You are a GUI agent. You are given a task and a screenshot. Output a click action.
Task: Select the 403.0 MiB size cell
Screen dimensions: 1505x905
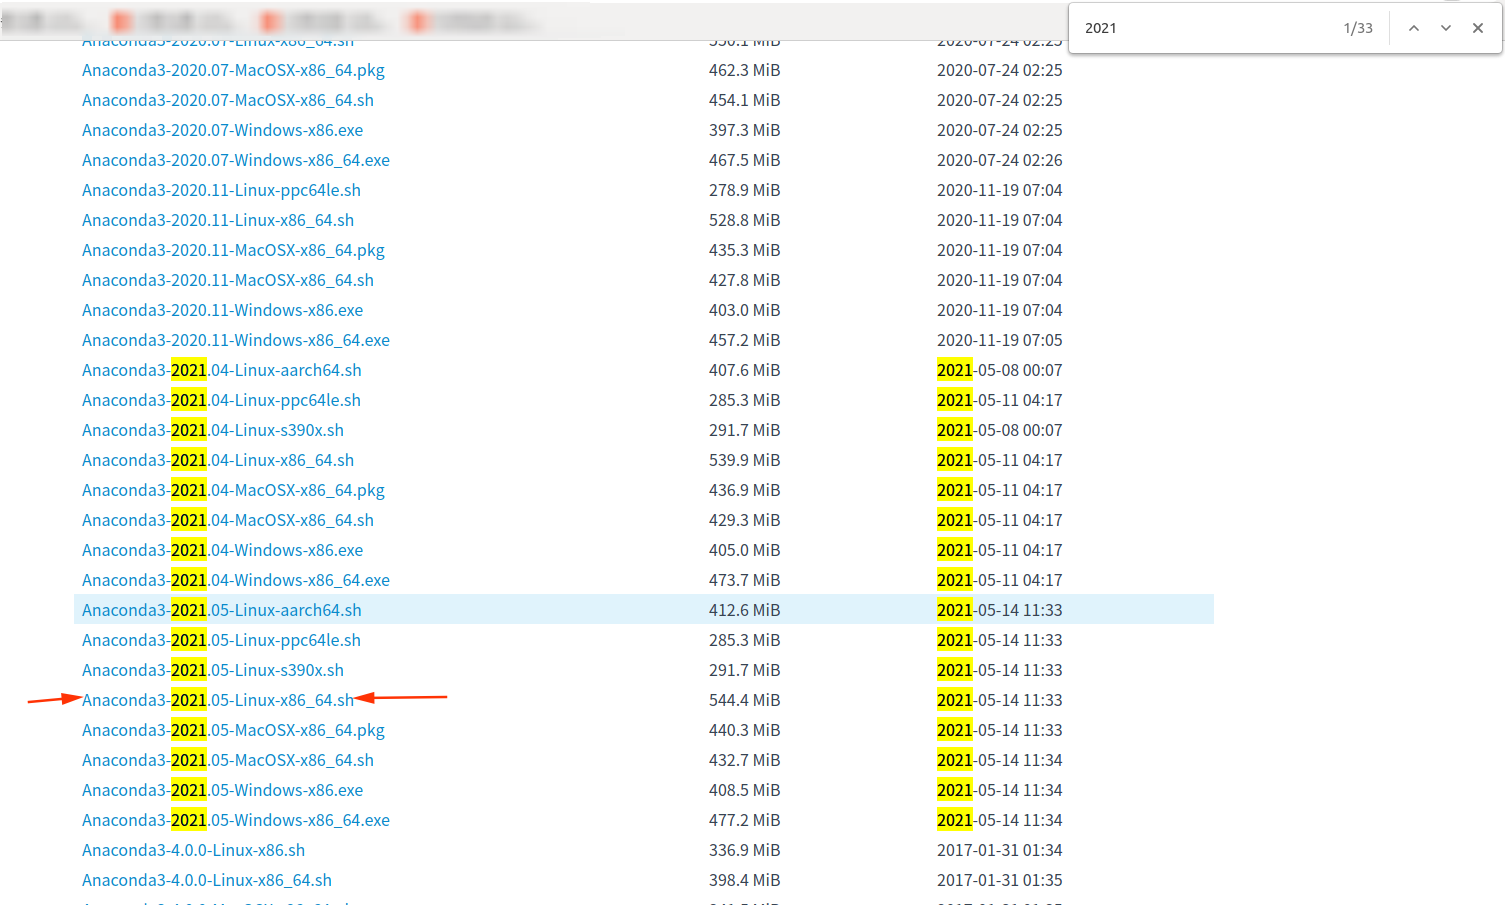[x=744, y=310]
